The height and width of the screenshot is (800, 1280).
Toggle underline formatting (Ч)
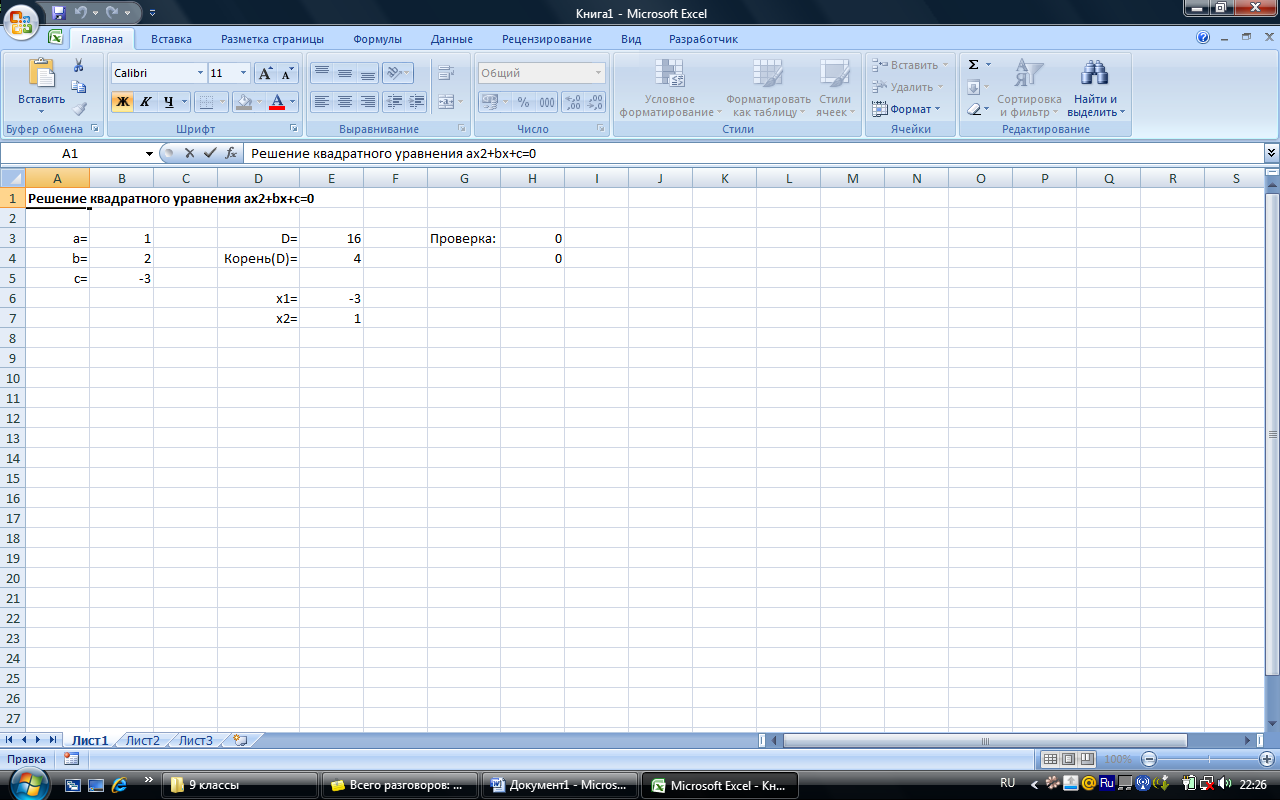[x=168, y=101]
